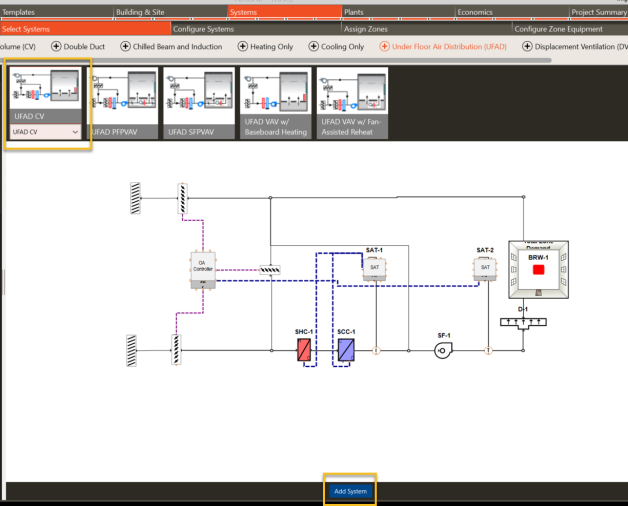Select the SCC-1 cooling coil icon
This screenshot has width=628, height=506.
coord(346,350)
